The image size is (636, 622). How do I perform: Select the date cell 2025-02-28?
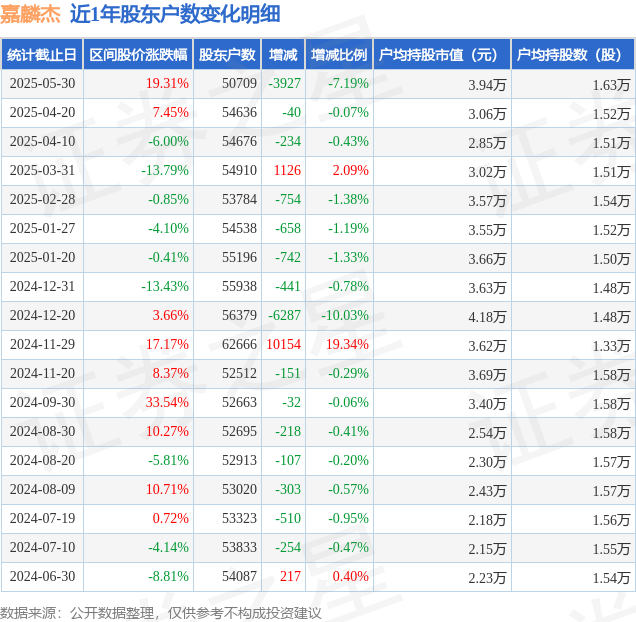click(x=43, y=200)
